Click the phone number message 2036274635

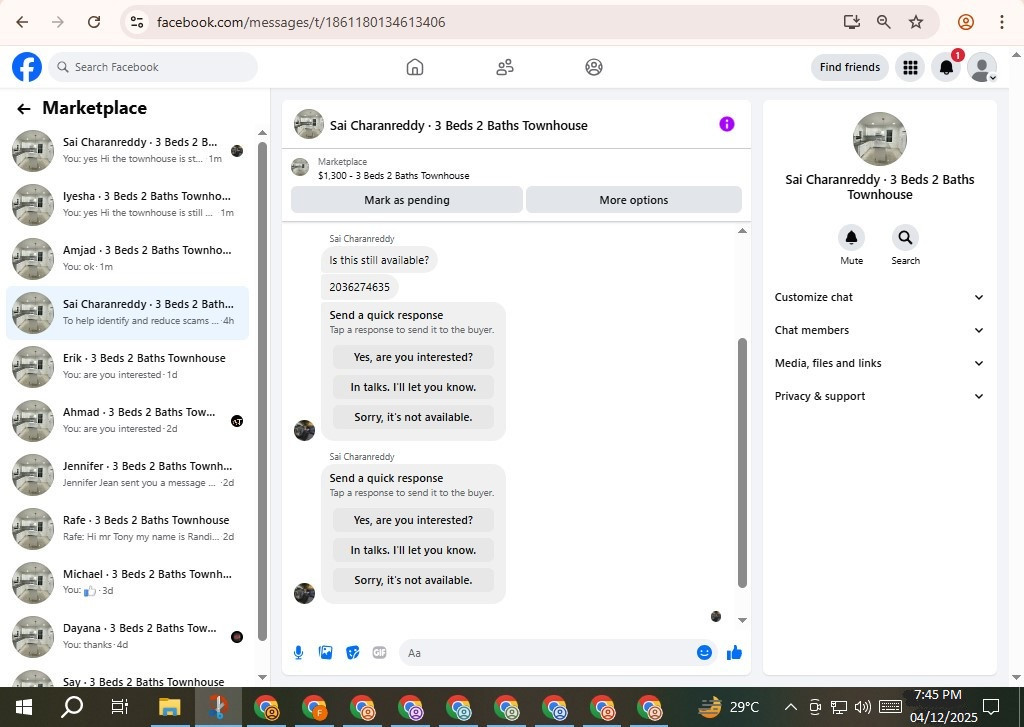[359, 287]
